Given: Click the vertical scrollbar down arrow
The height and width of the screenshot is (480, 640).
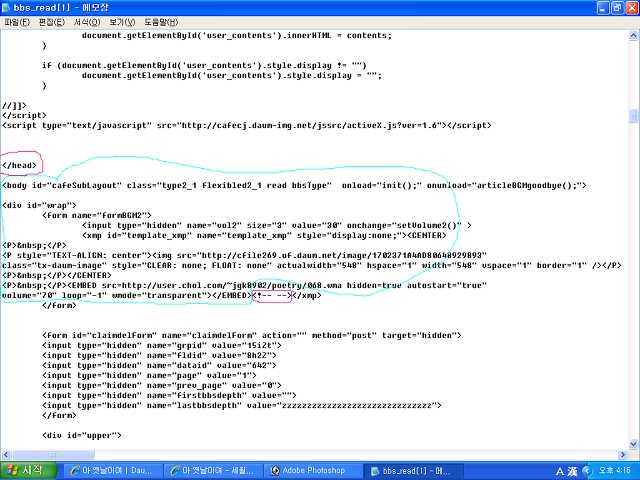Looking at the screenshot, I should (633, 444).
